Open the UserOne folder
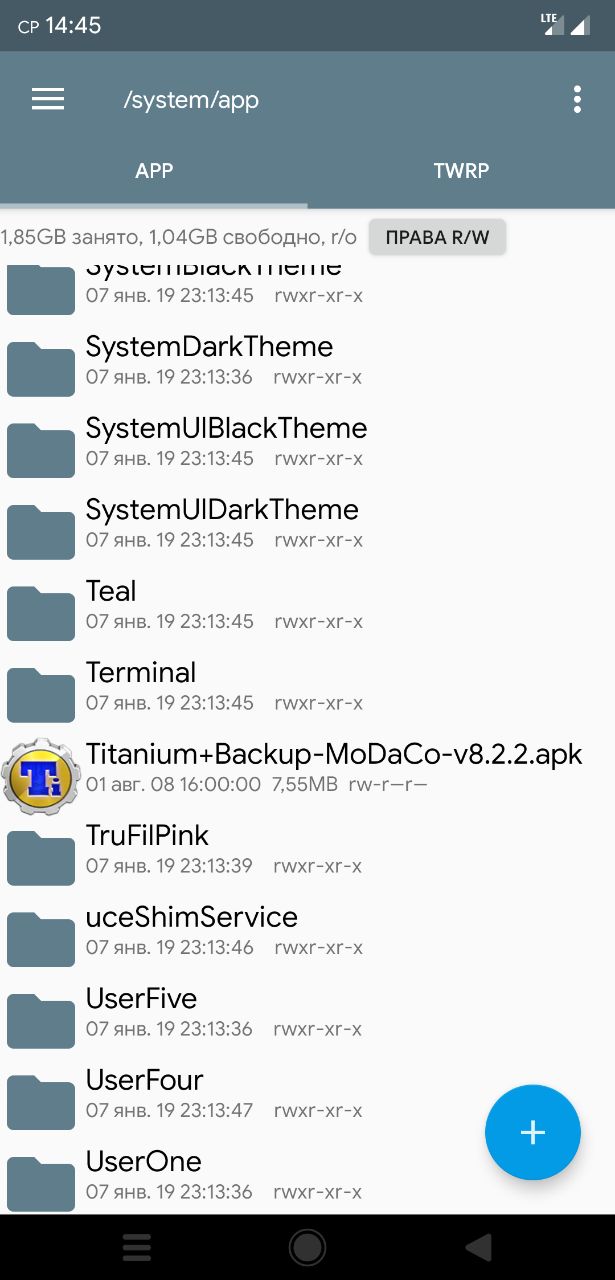Screen dimensions: 615x1280 pos(307,1175)
